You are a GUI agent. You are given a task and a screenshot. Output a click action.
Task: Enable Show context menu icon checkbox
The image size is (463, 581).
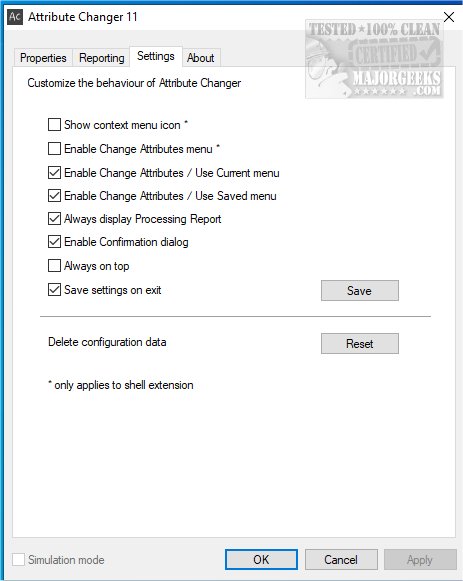tap(54, 124)
